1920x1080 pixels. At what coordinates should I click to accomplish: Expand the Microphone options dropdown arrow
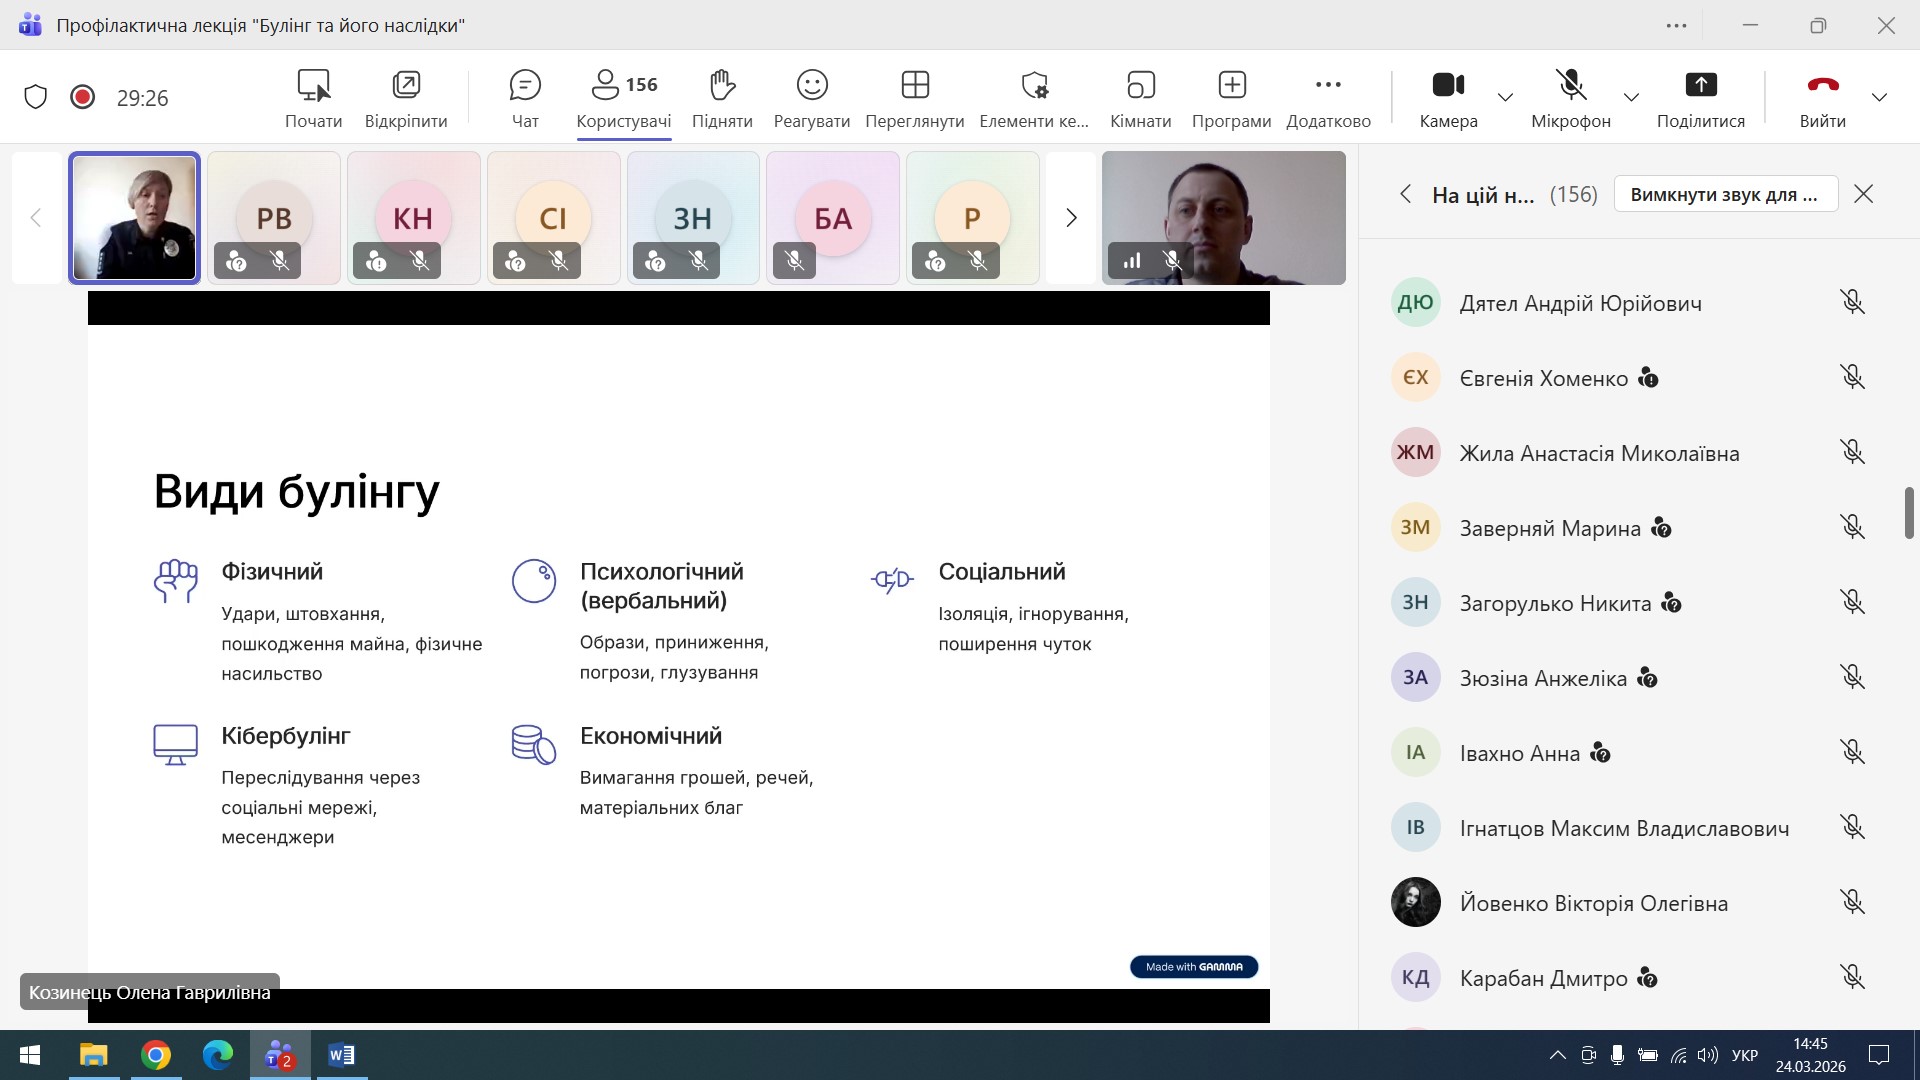click(x=1631, y=97)
